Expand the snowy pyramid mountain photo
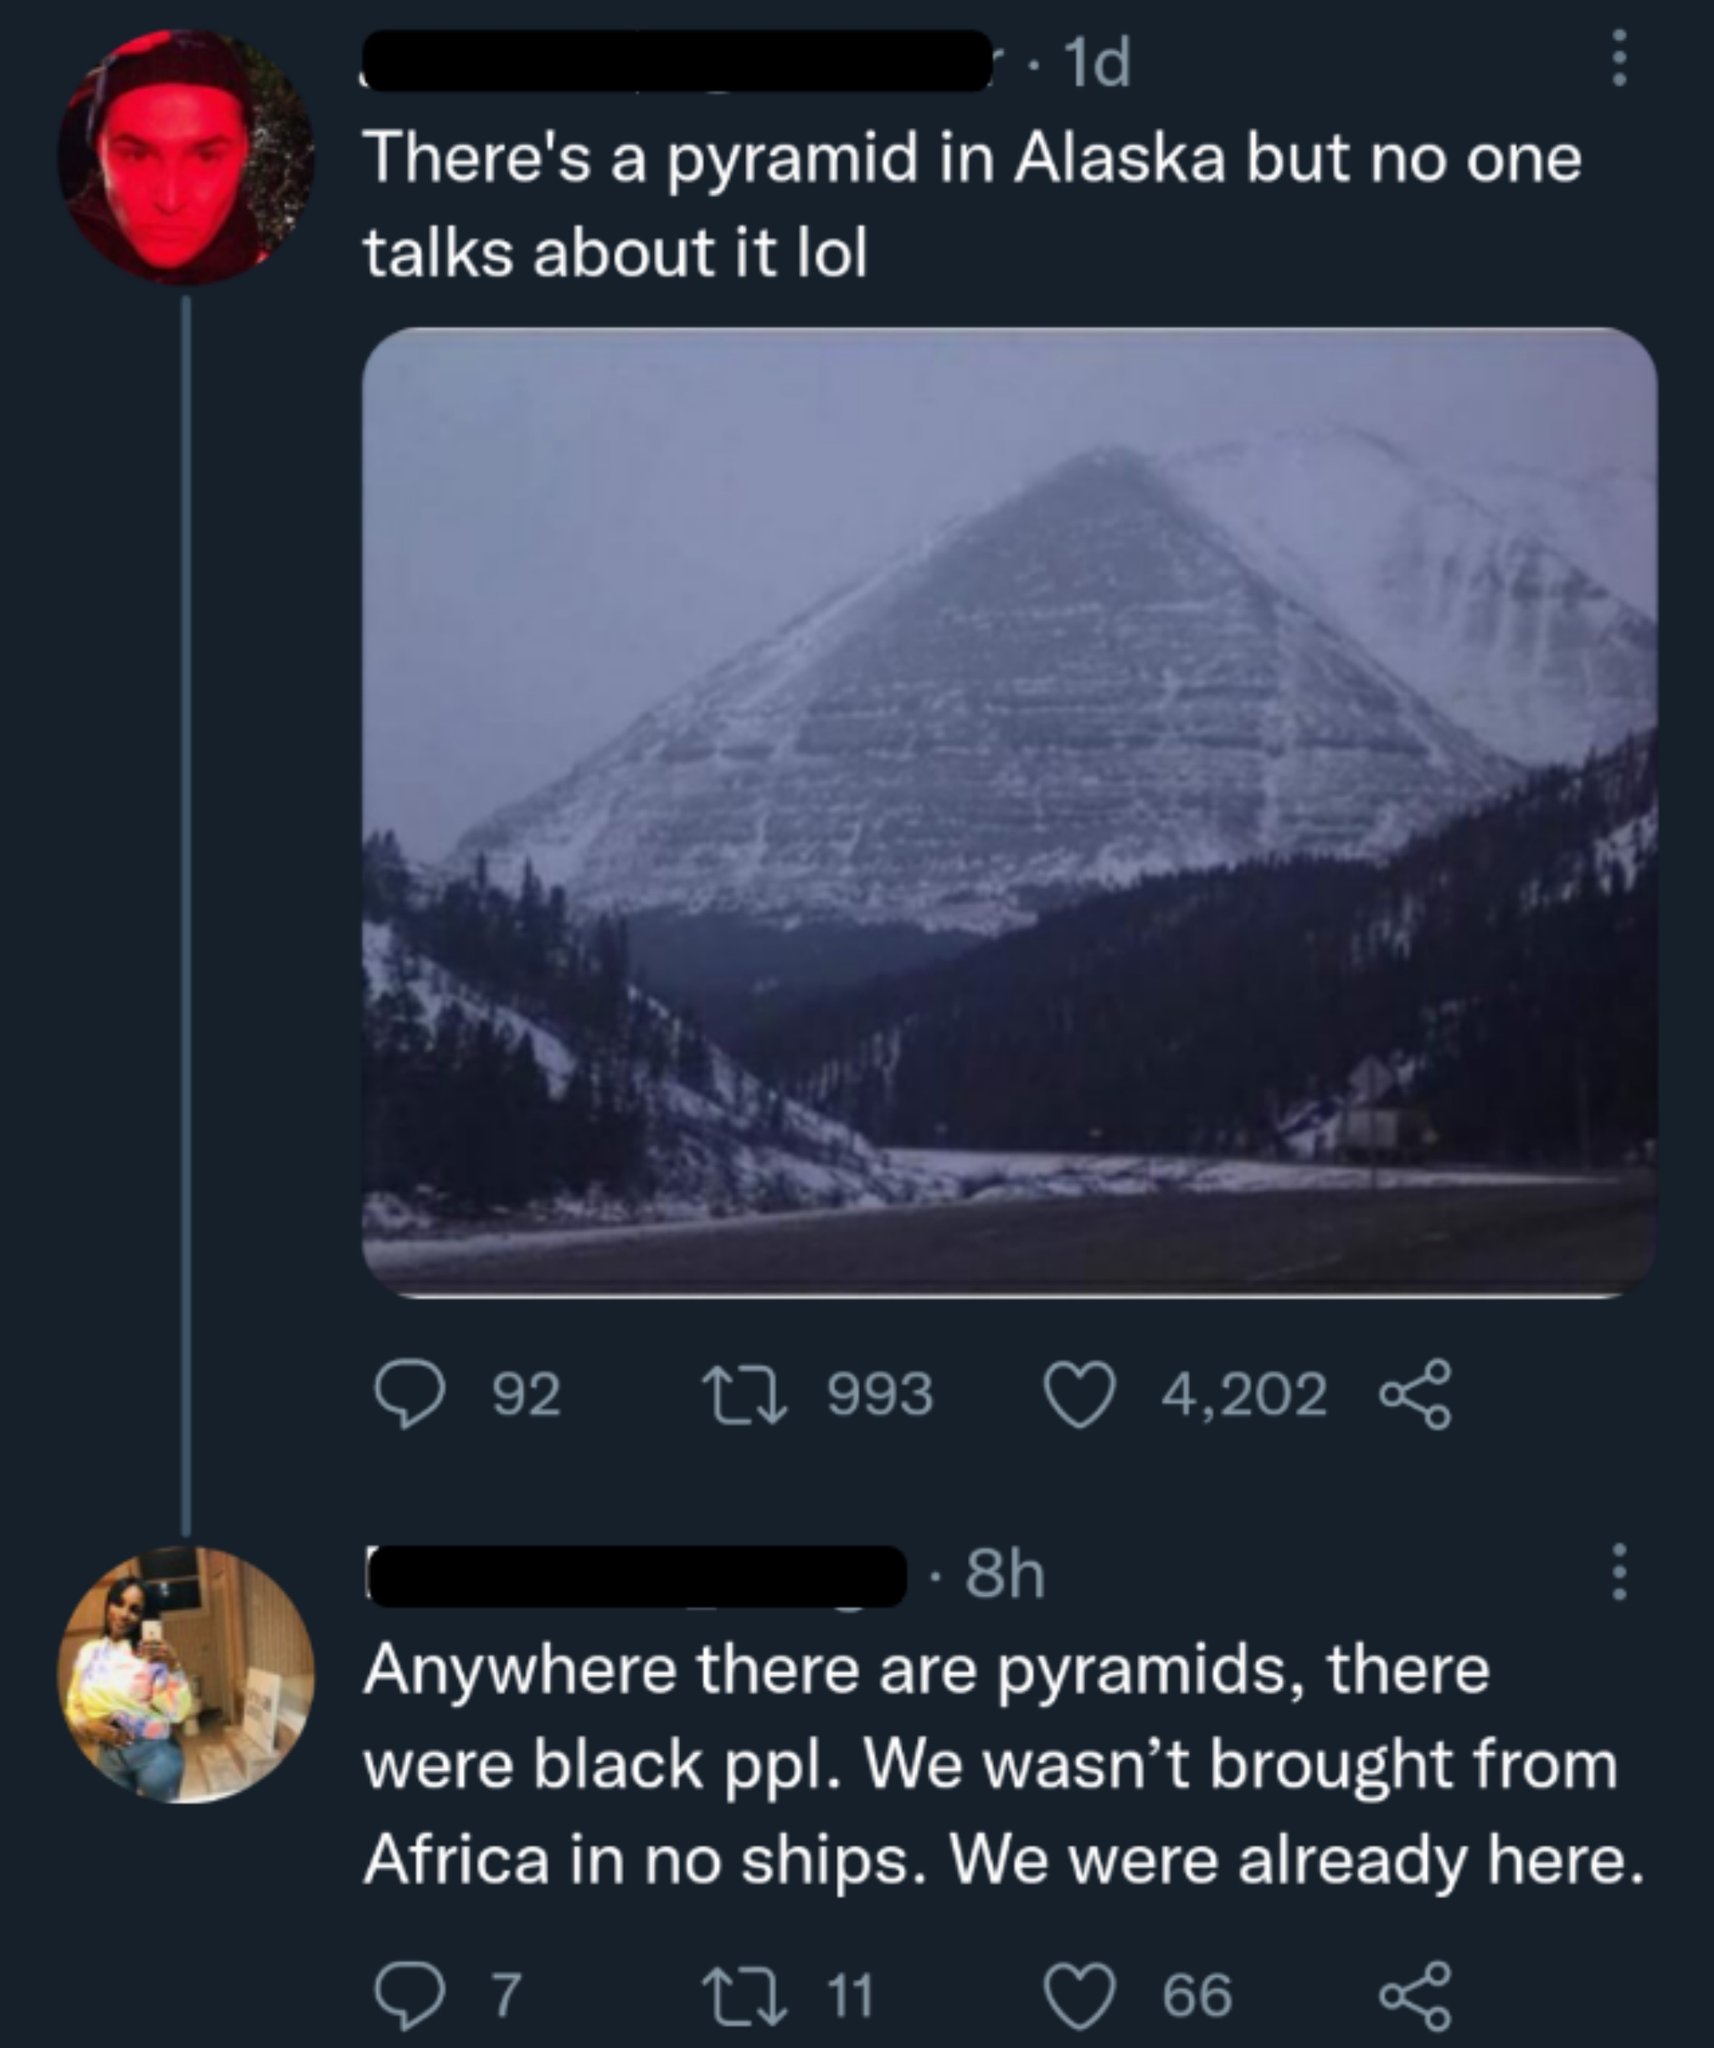The height and width of the screenshot is (2048, 1714). 1009,812
